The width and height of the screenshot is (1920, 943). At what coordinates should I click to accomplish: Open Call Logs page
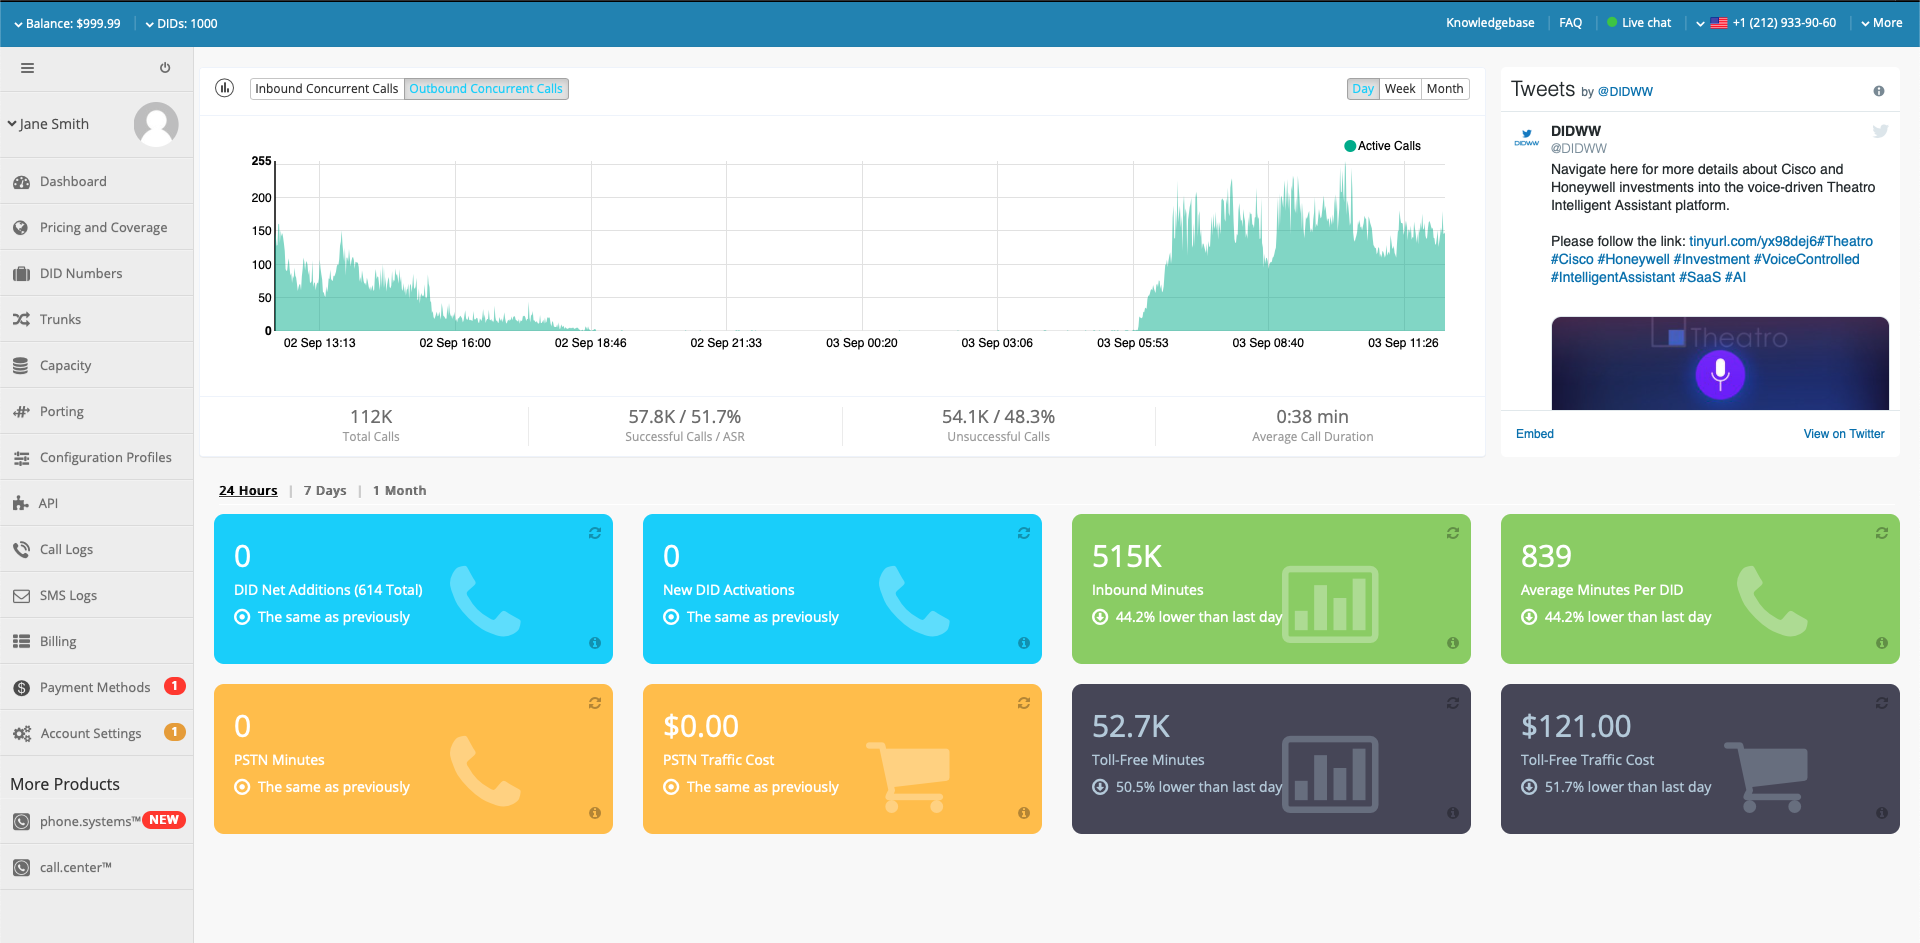pyautogui.click(x=97, y=549)
